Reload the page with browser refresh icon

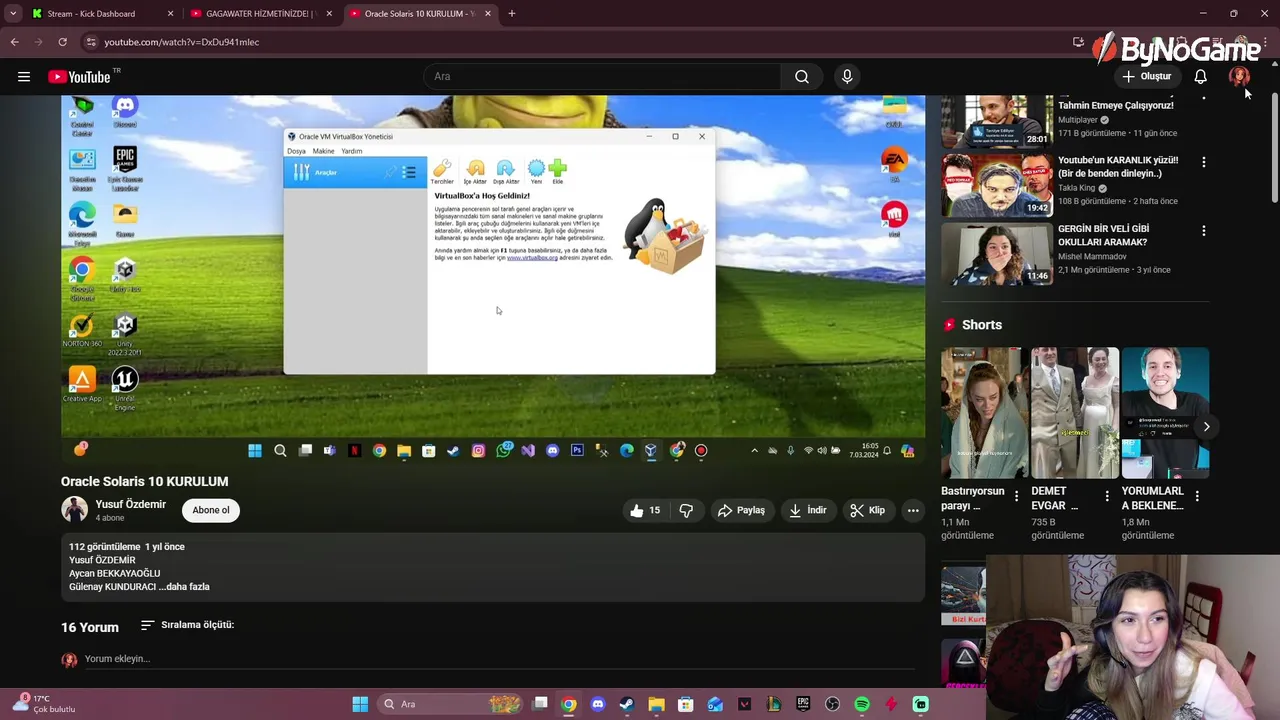62,42
